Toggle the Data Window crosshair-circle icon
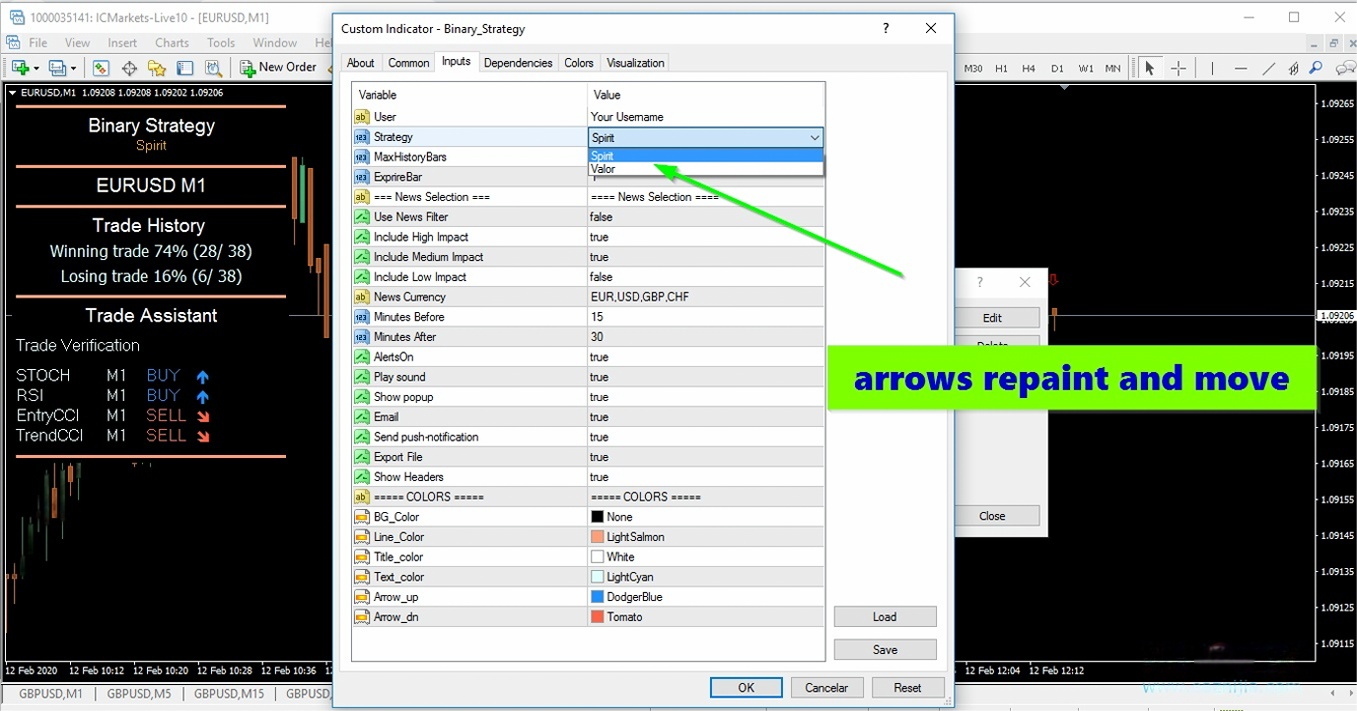 (129, 68)
